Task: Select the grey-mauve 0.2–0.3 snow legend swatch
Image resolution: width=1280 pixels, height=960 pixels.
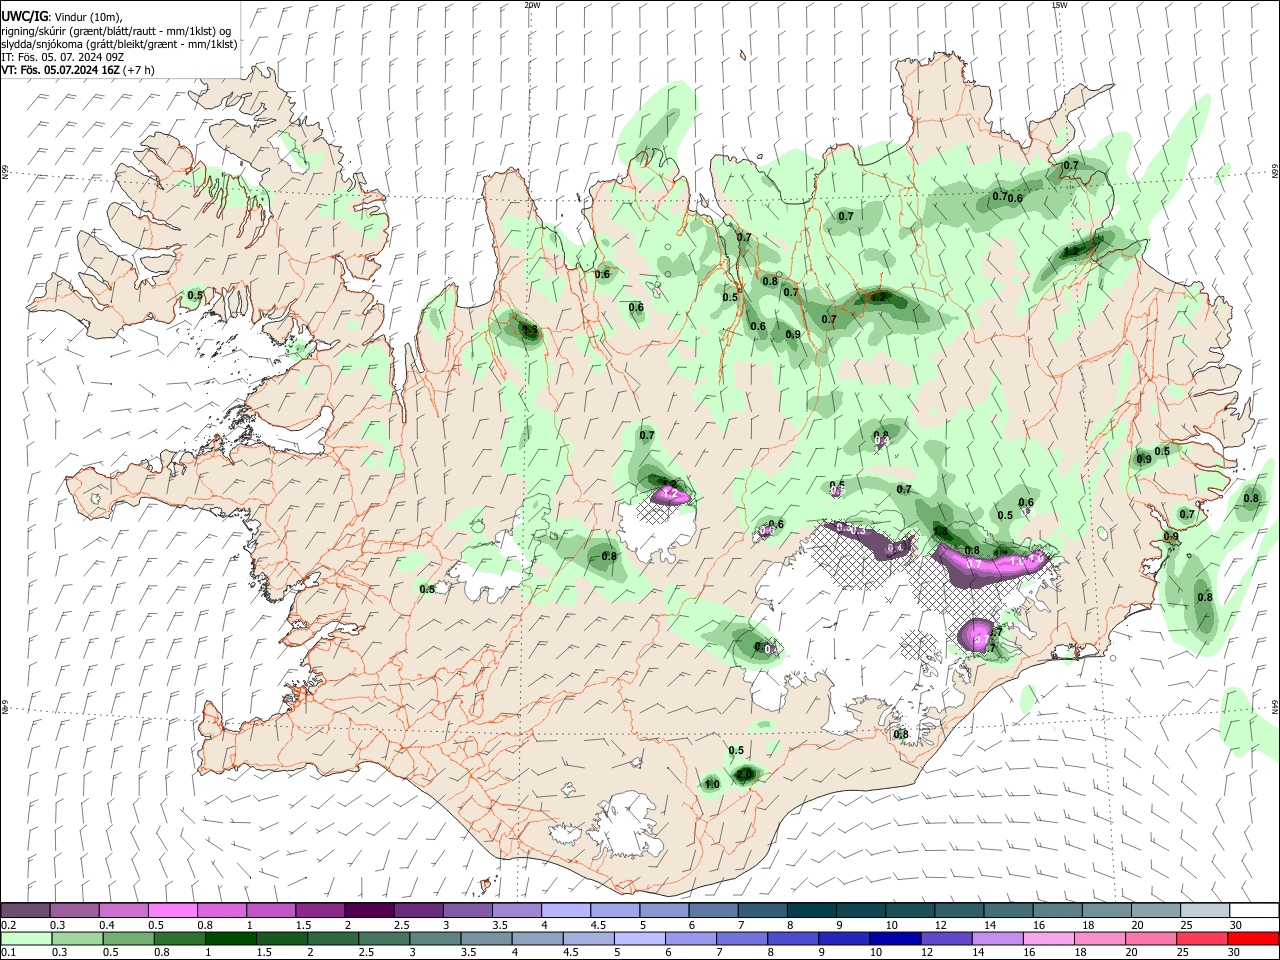Action: (x=26, y=911)
